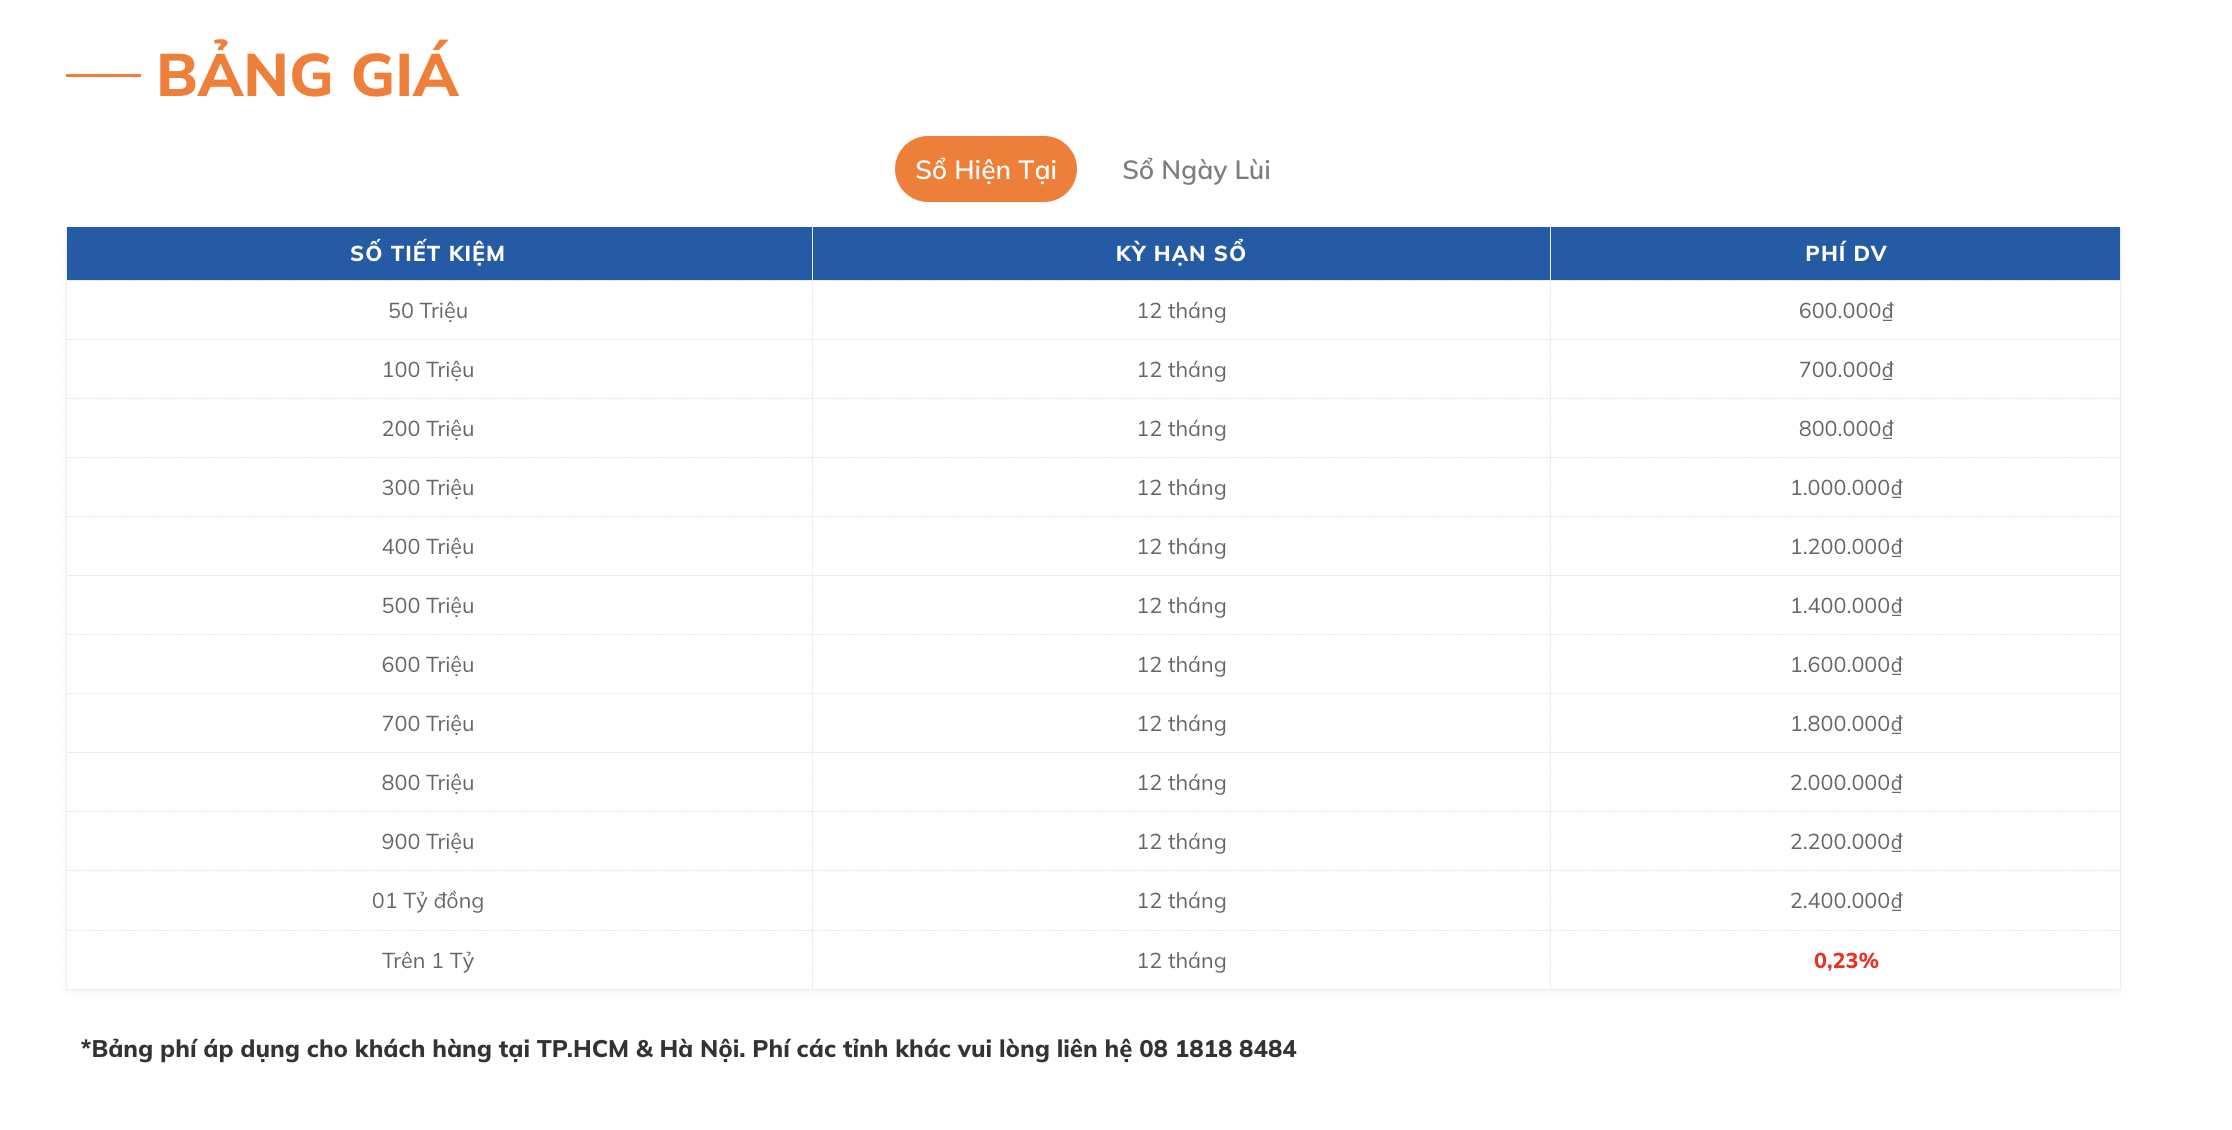Click the SỐ TIẾT KIỆM column header

[428, 253]
